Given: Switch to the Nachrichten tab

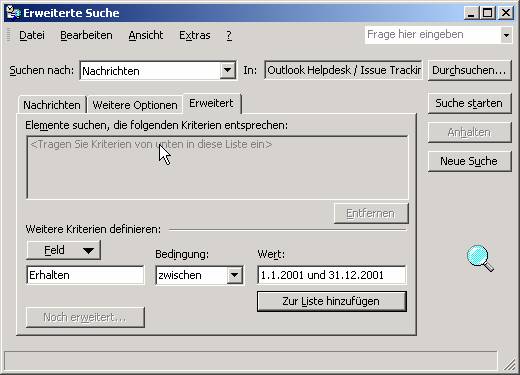Looking at the screenshot, I should pos(52,105).
